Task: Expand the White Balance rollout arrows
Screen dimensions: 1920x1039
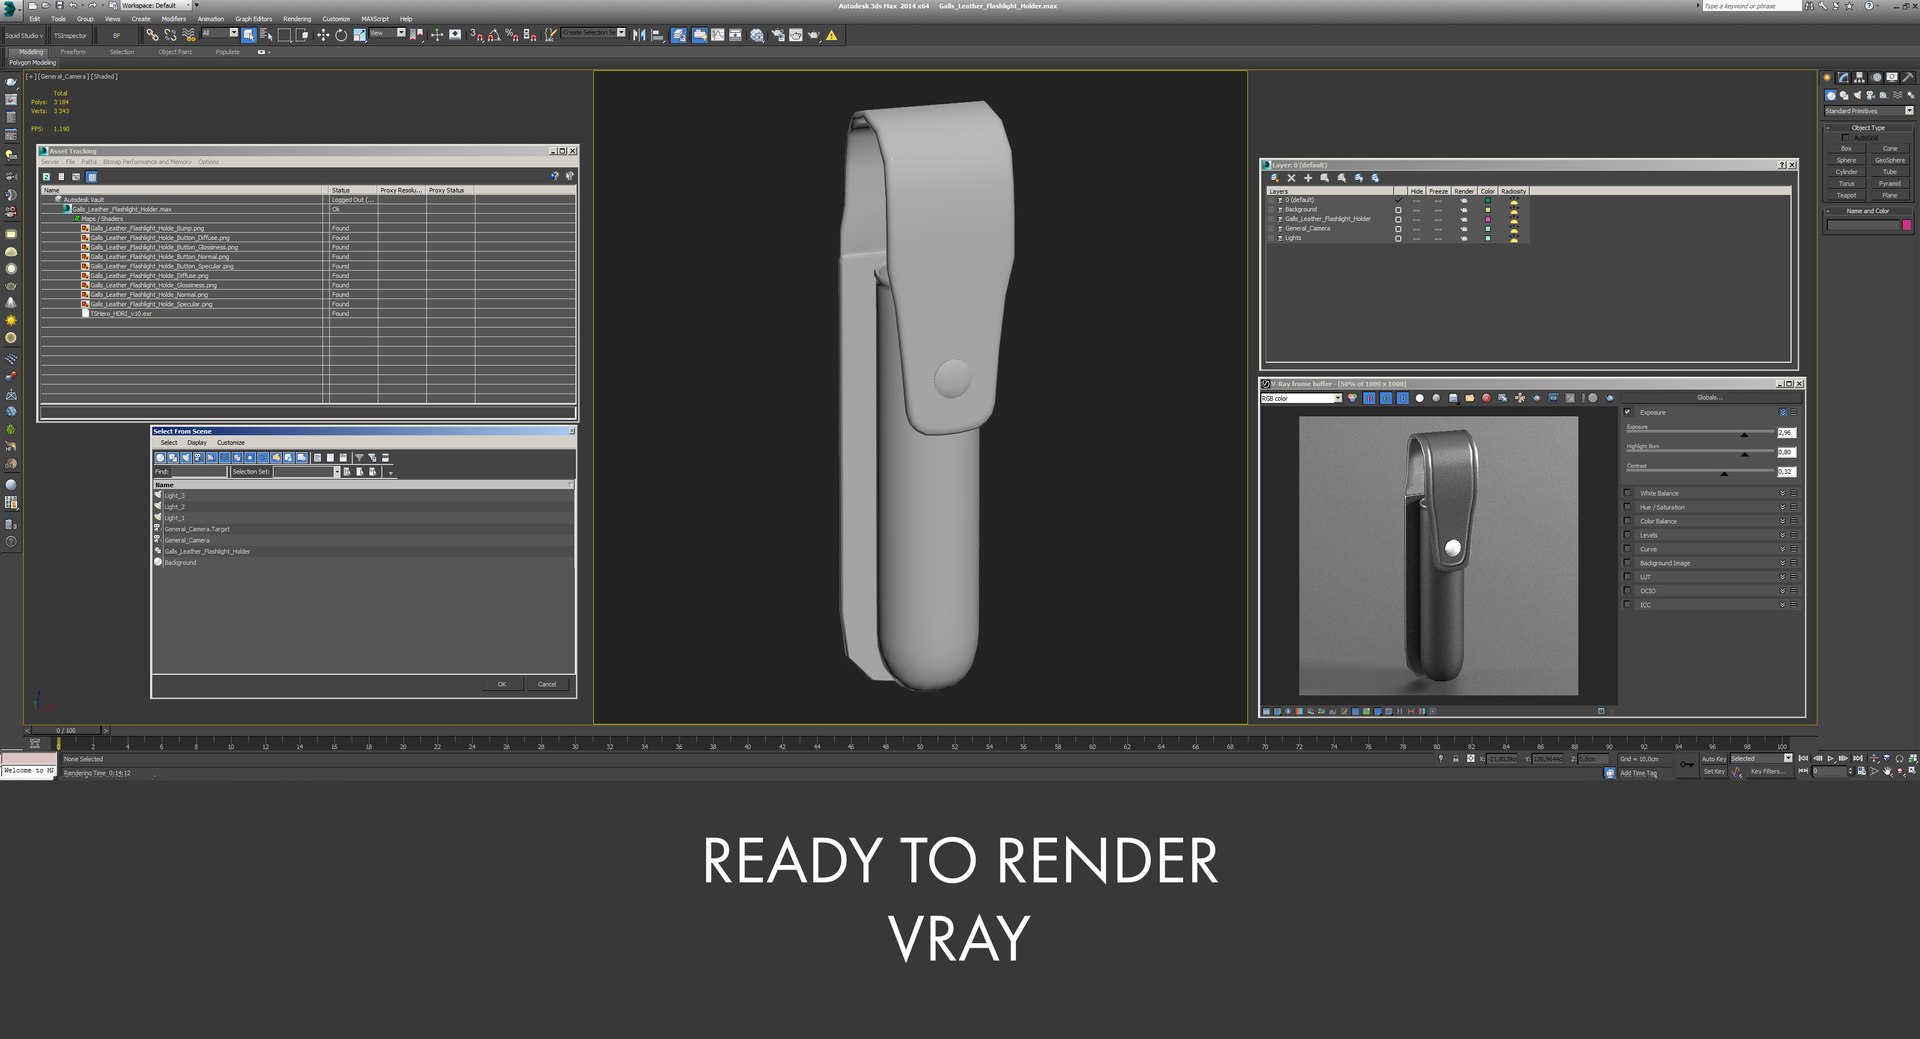Action: (1782, 493)
